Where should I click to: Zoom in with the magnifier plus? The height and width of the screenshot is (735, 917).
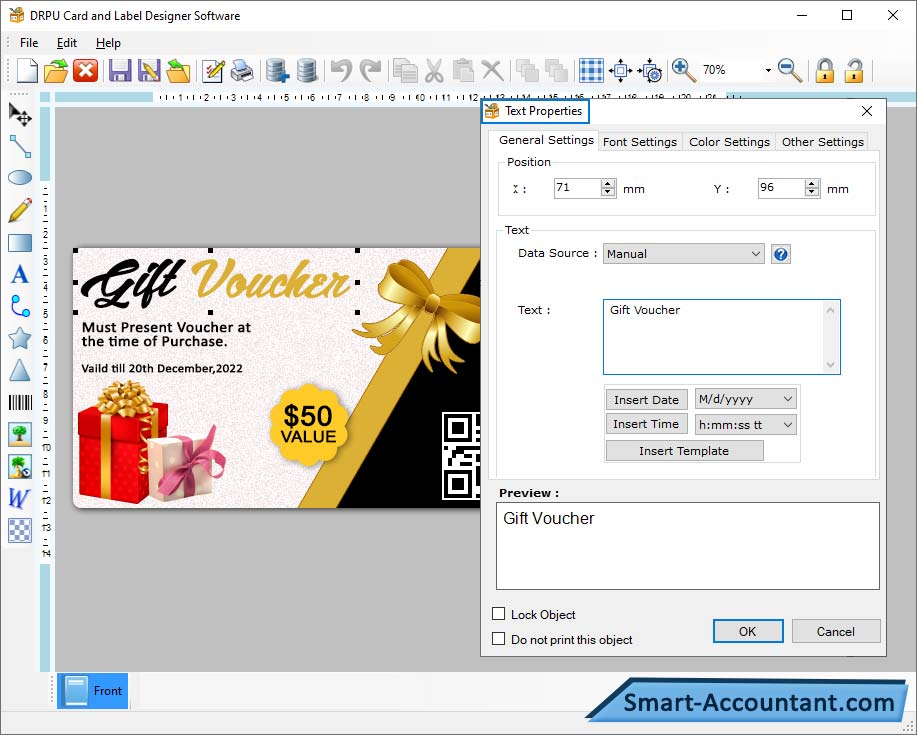[683, 71]
